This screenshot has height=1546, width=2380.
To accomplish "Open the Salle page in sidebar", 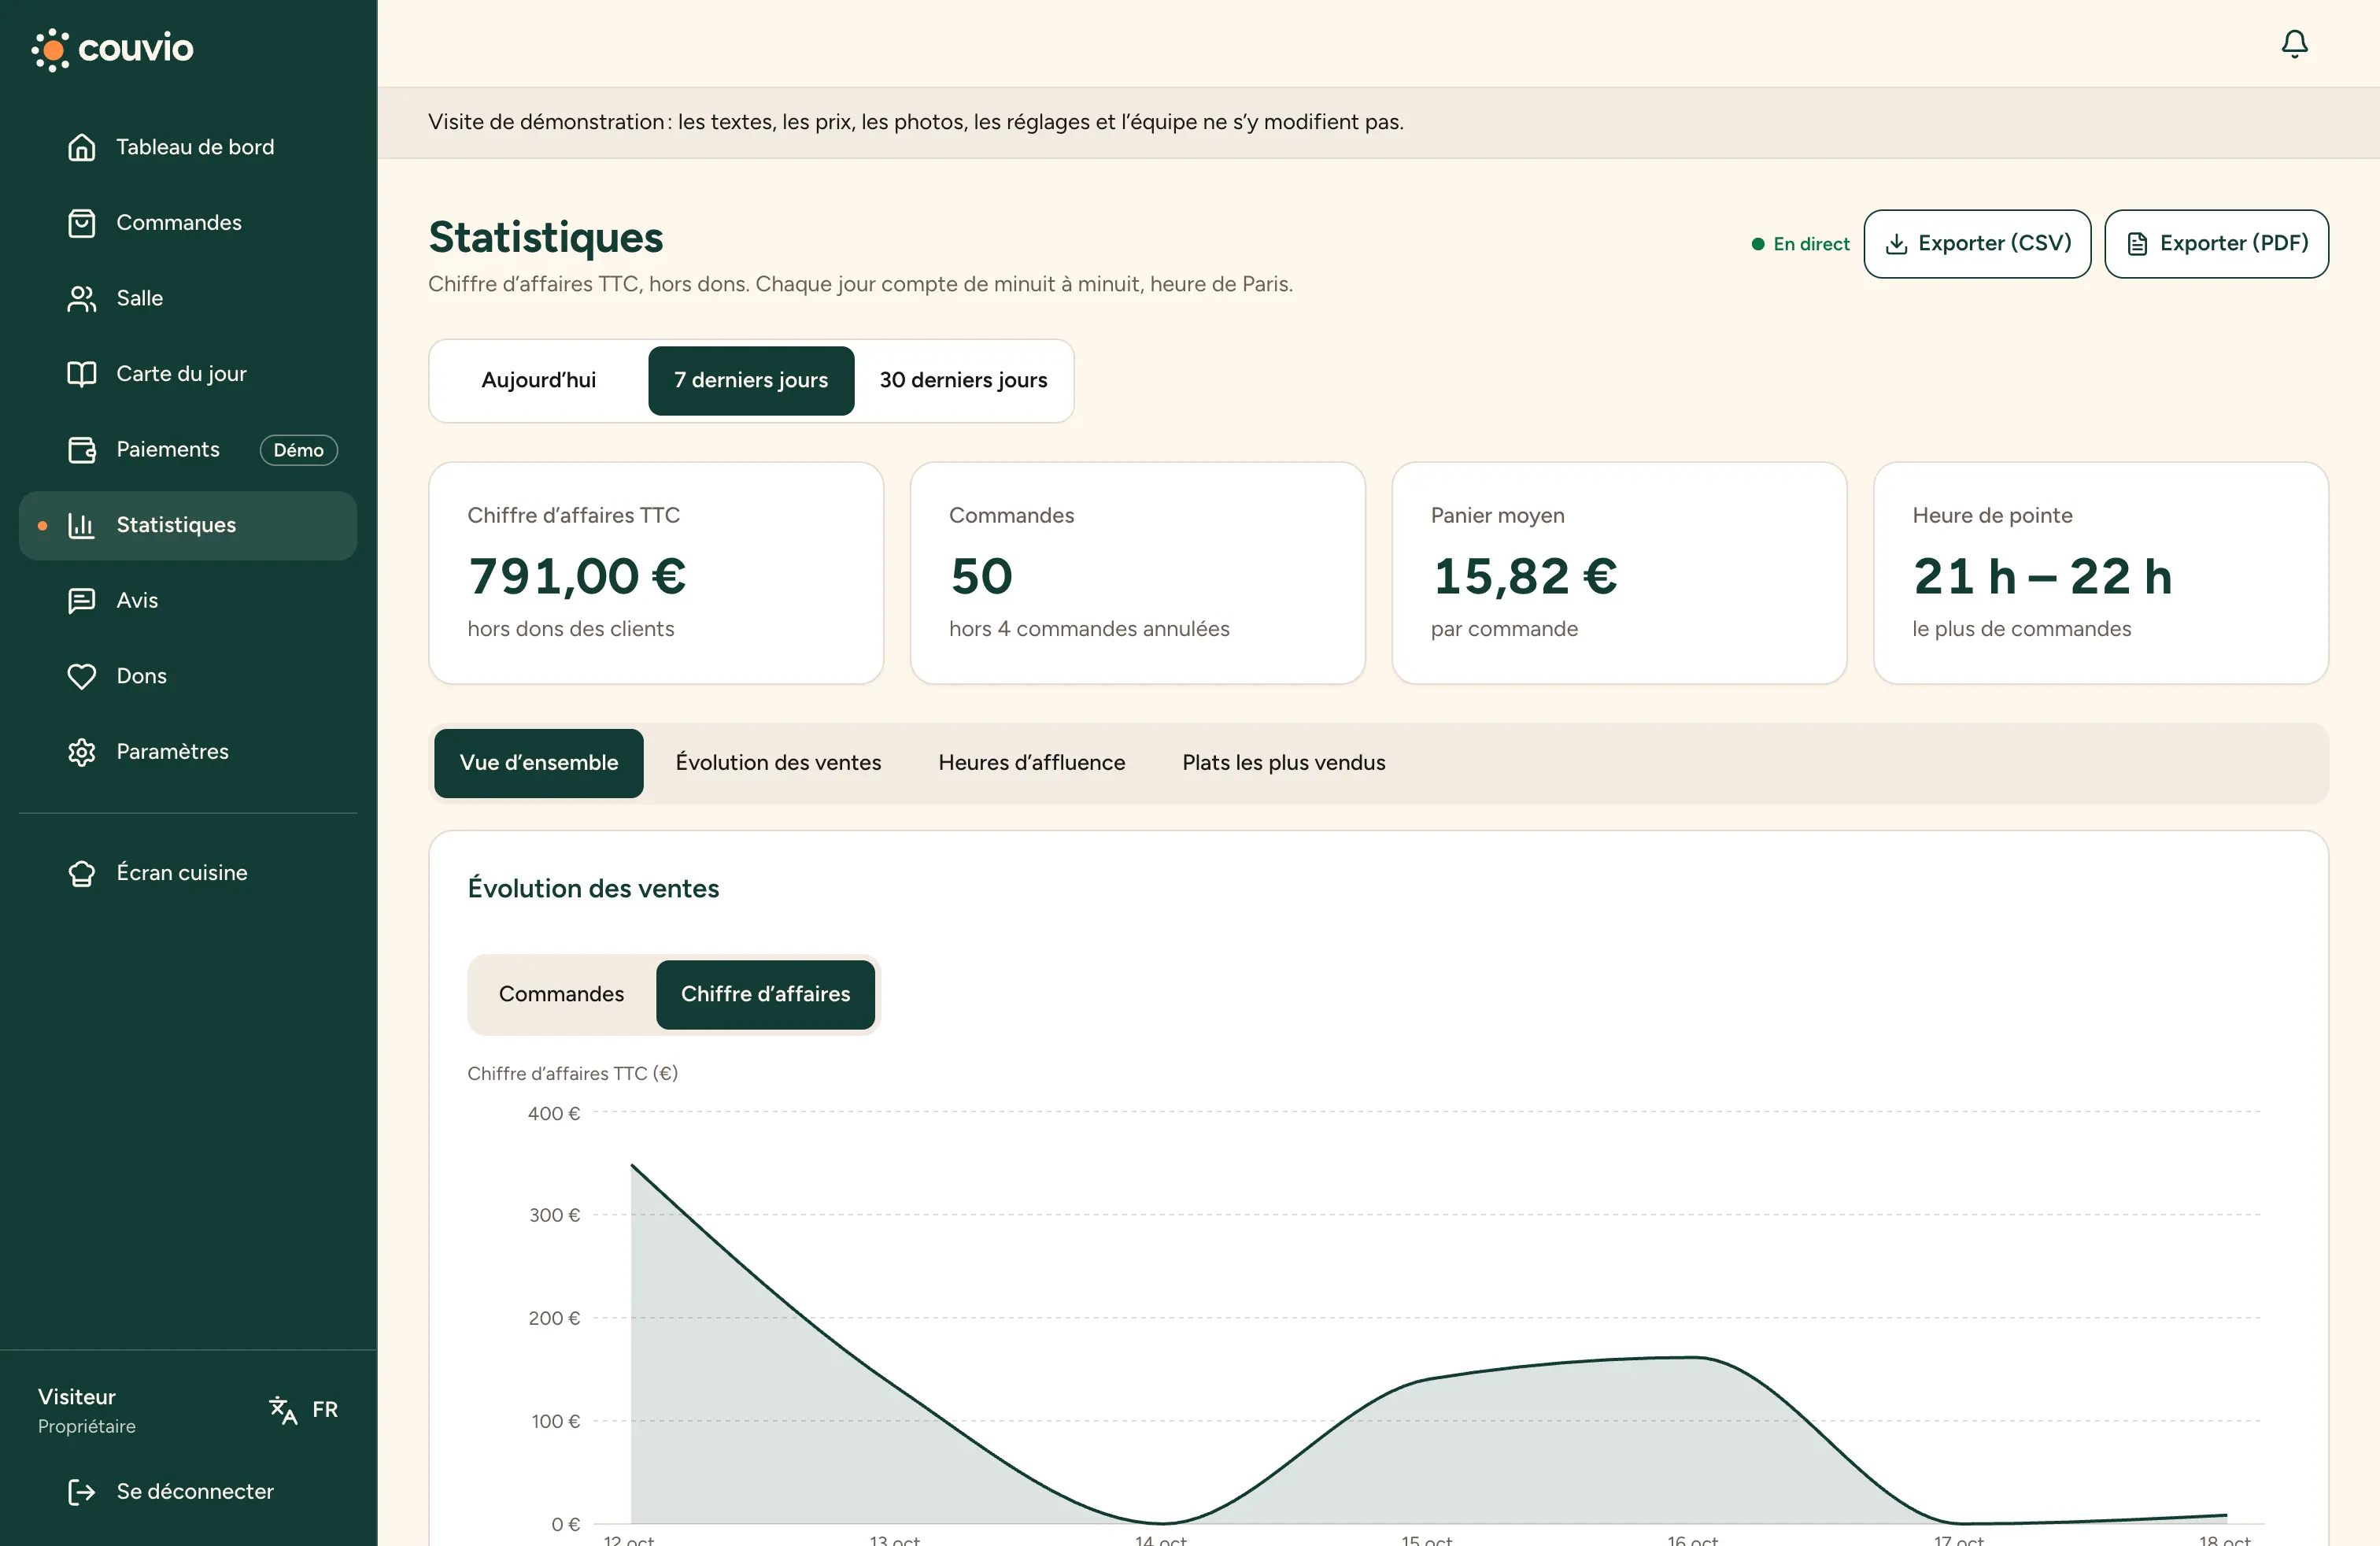I will coord(188,298).
